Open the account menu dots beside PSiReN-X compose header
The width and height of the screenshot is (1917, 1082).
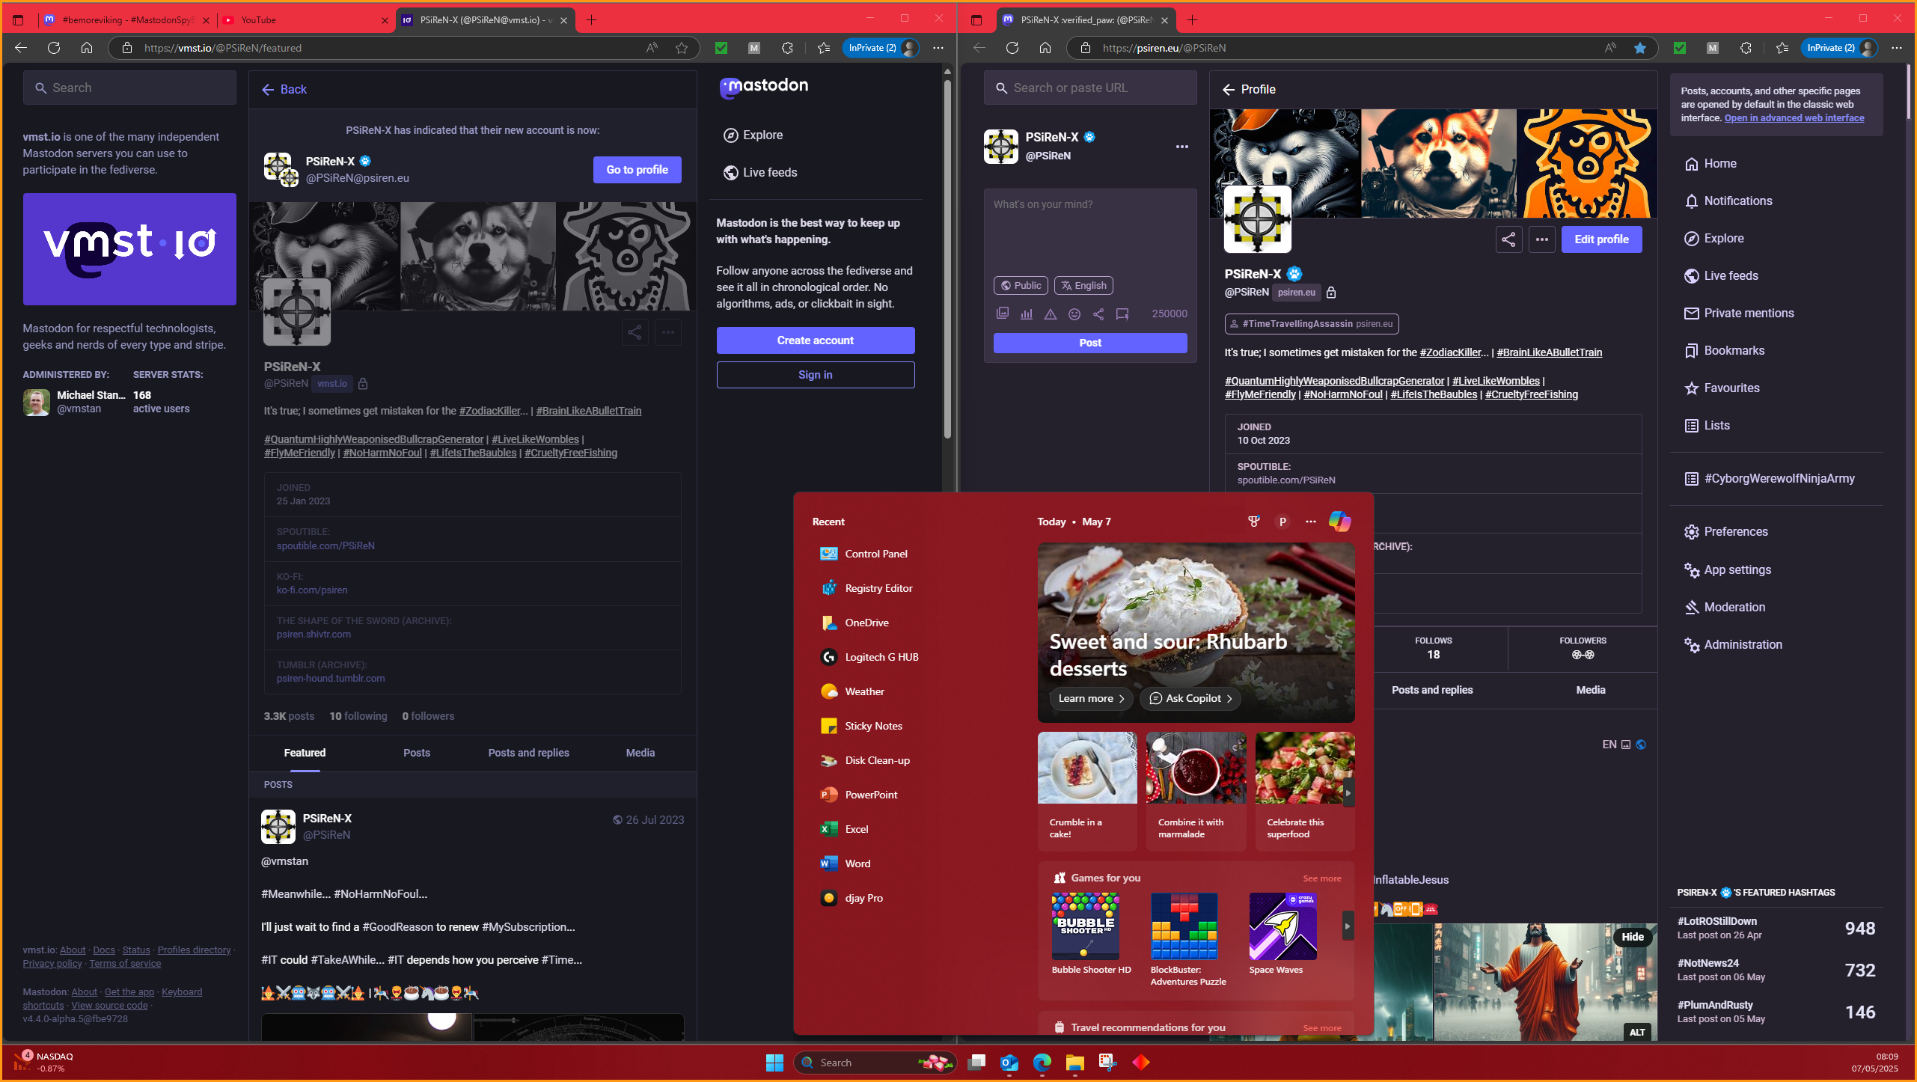tap(1182, 147)
